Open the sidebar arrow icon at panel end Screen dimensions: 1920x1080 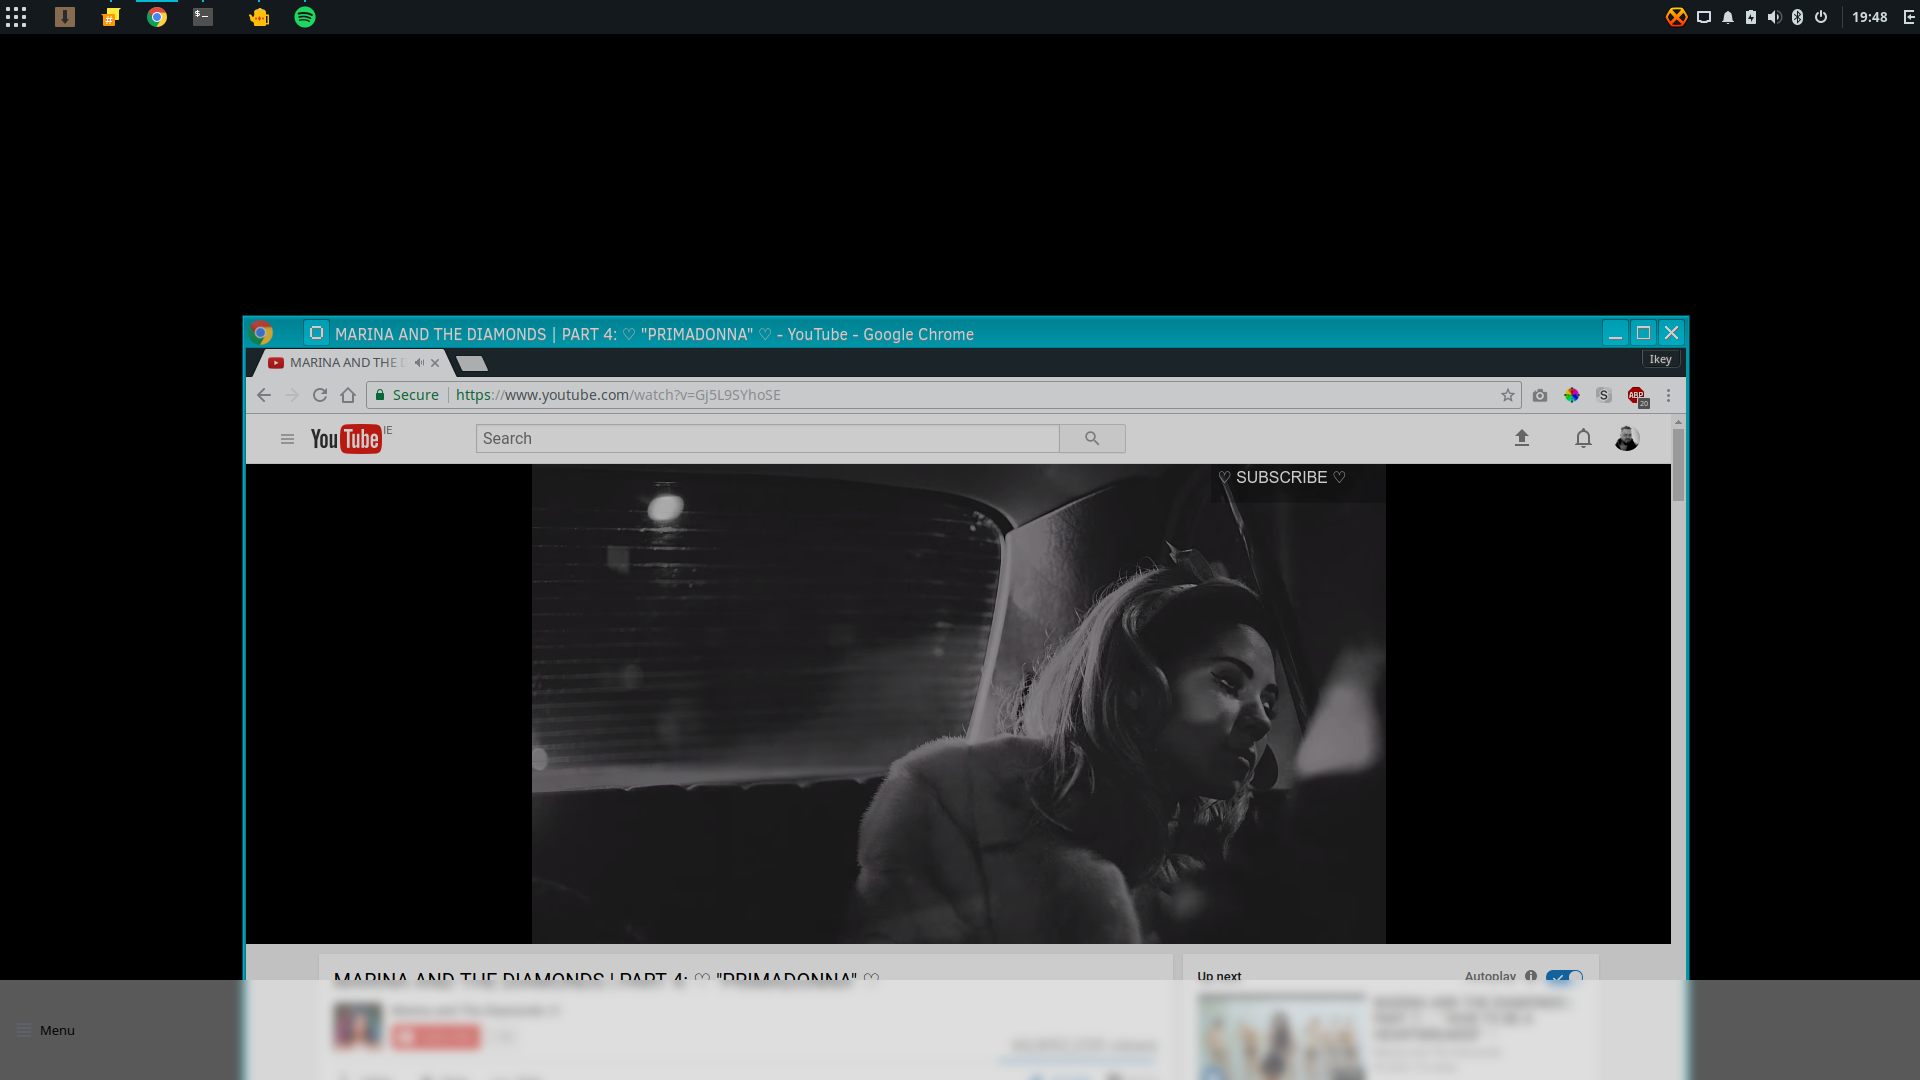(1909, 17)
